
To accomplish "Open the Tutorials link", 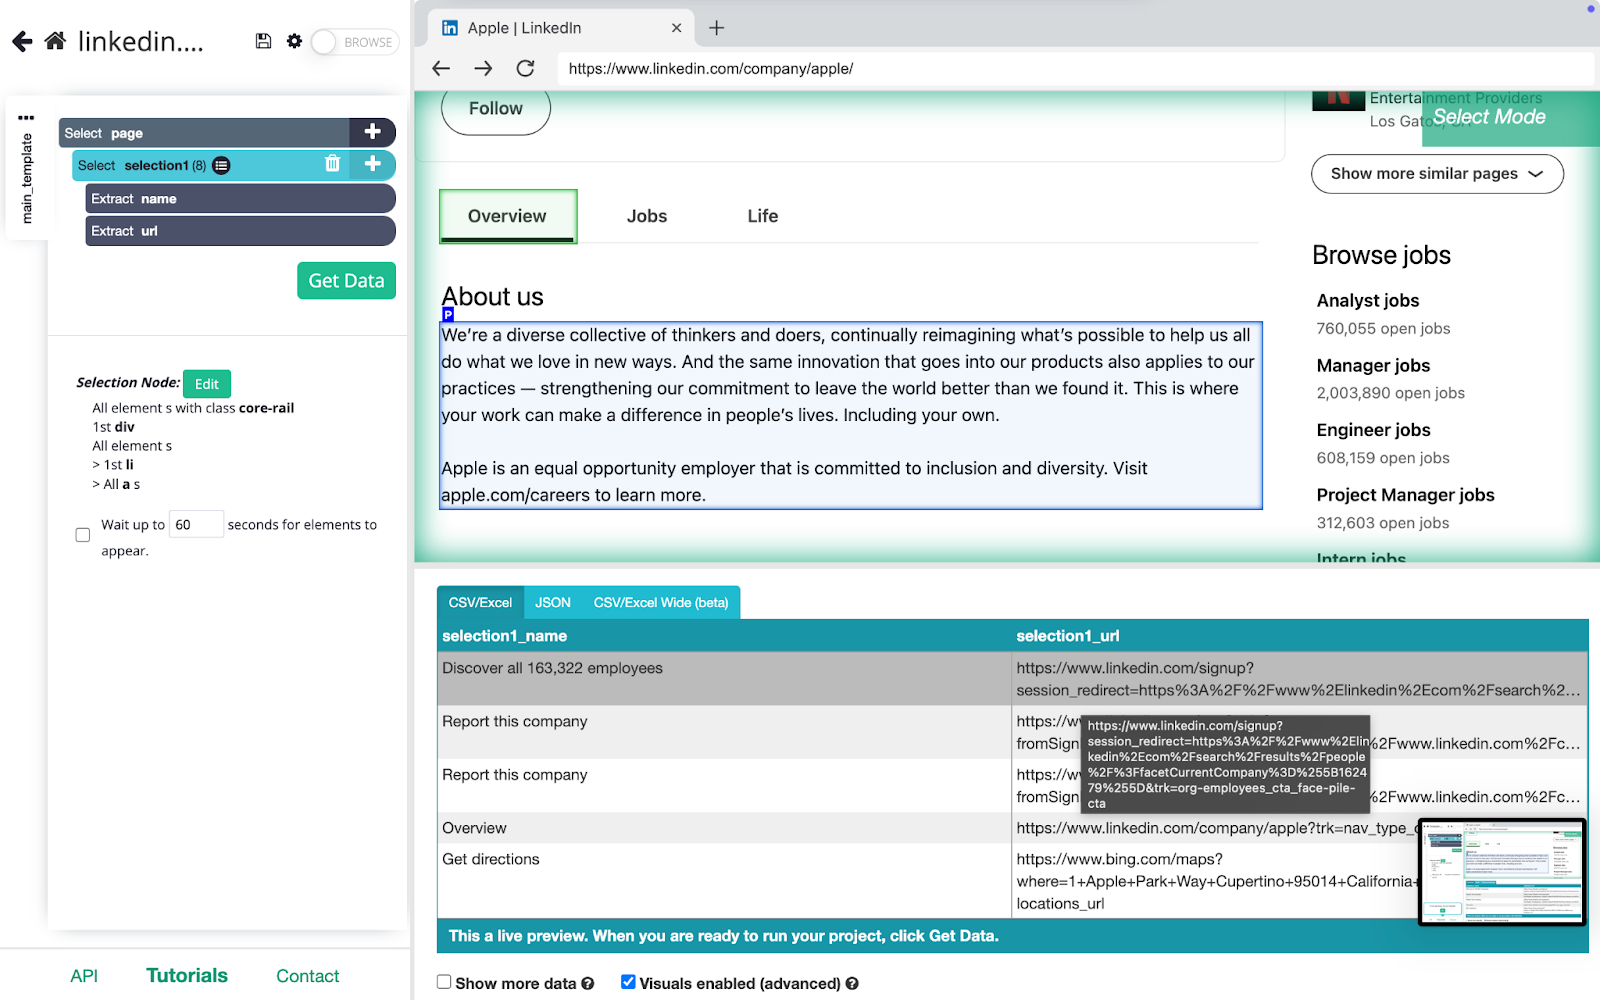I will (x=187, y=975).
